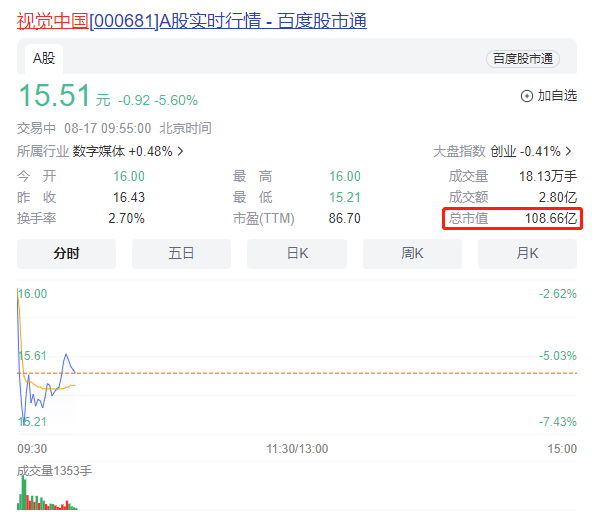Click the 昨收 value 16.43

[129, 198]
